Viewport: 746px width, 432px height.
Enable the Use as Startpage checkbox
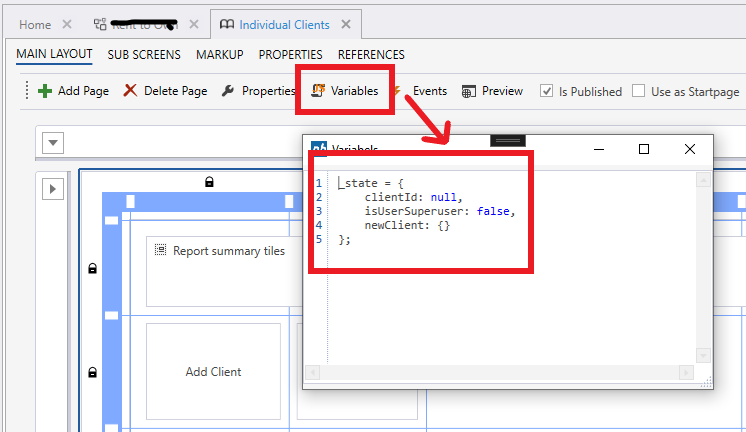pyautogui.click(x=639, y=91)
